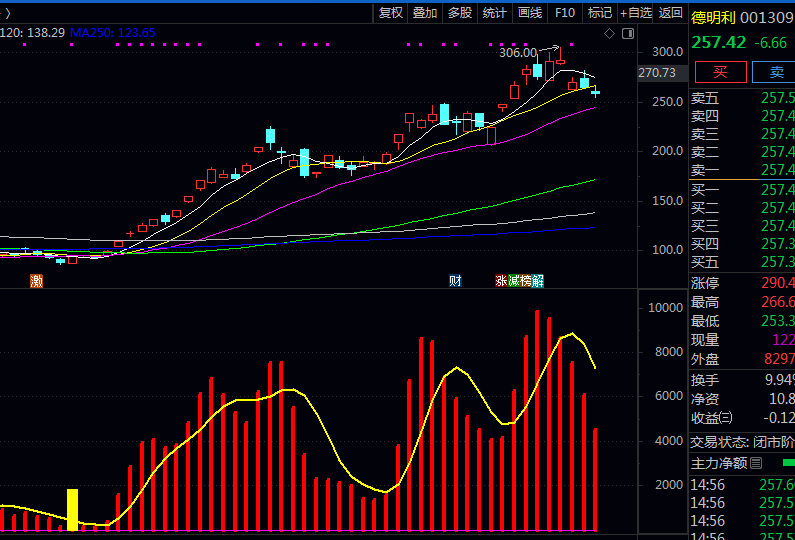
Task: Open the 多股 multi-stock view
Action: (460, 13)
